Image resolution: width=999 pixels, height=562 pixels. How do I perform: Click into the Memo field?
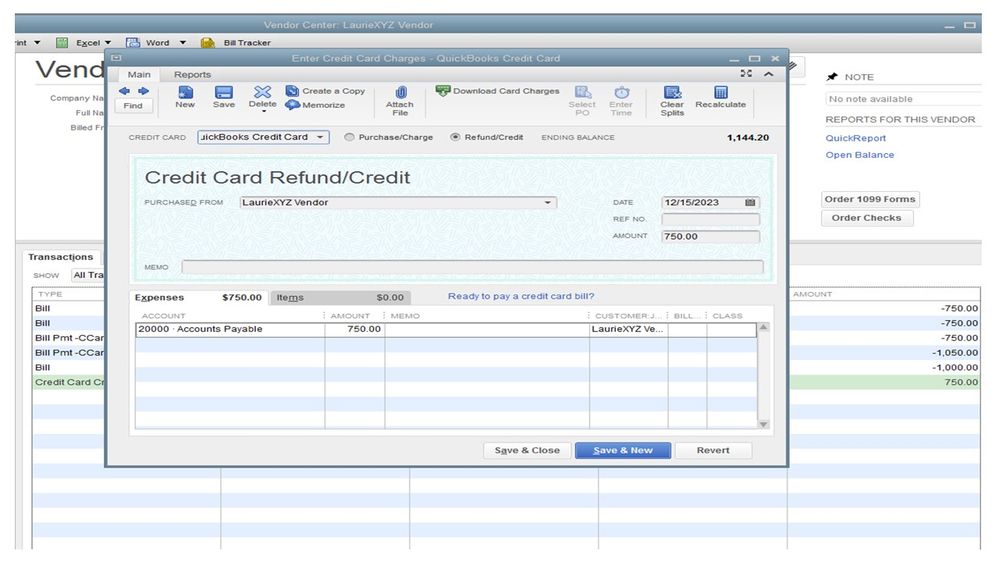tap(472, 267)
